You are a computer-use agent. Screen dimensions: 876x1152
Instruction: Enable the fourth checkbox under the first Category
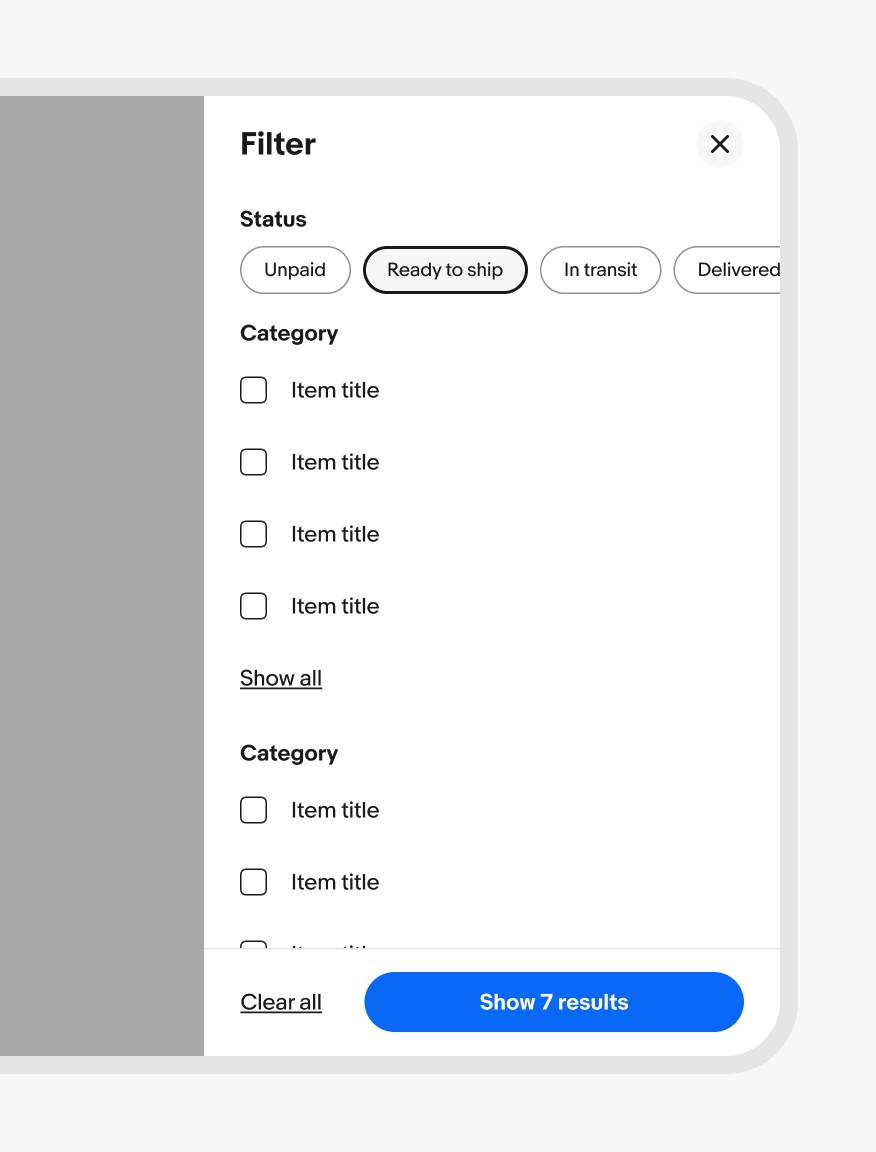(x=254, y=606)
